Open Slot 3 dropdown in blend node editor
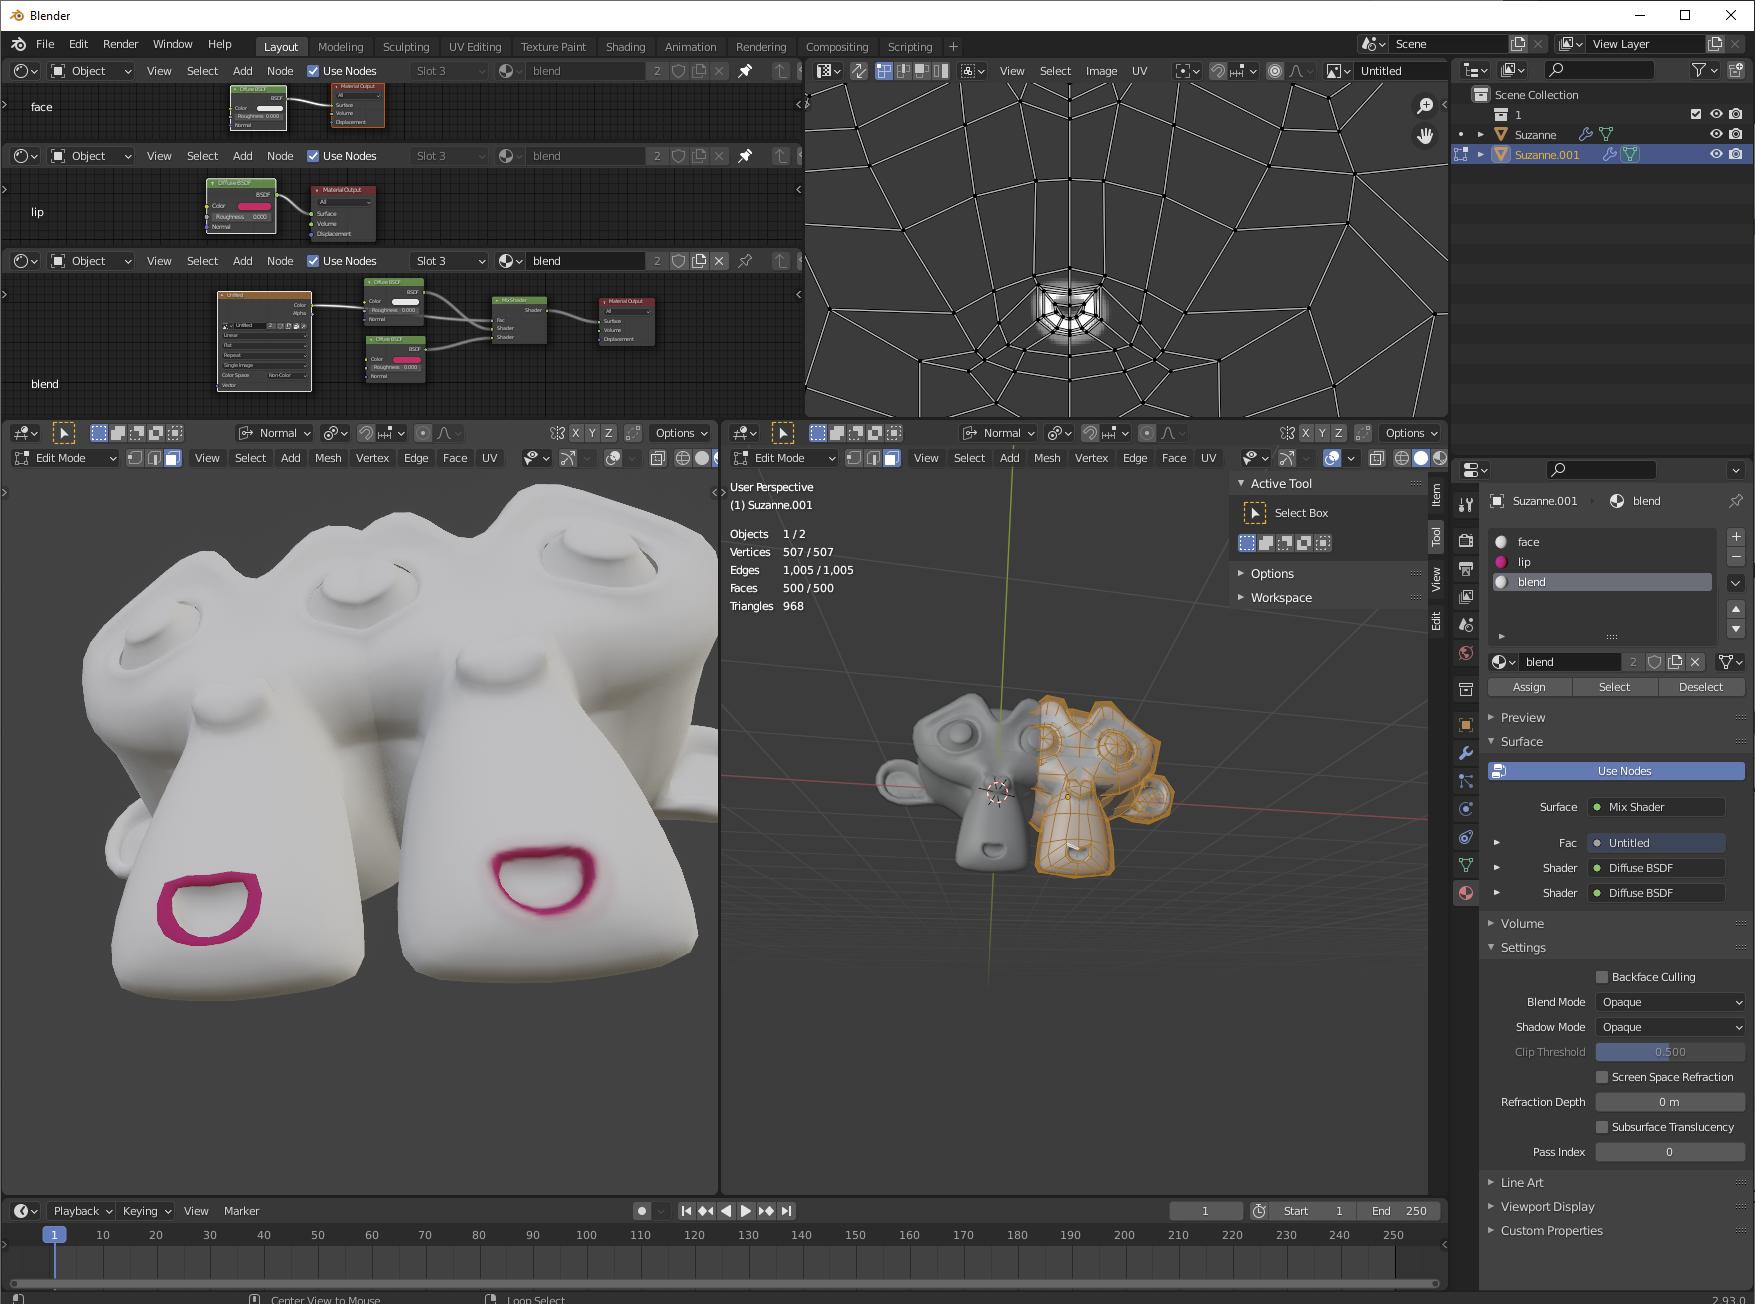 [x=449, y=261]
